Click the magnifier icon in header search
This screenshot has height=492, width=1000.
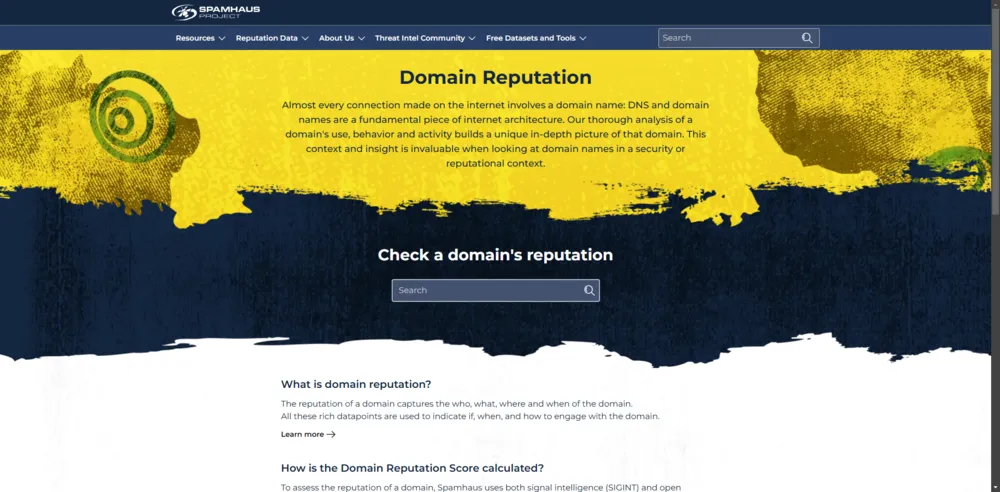[x=807, y=38]
